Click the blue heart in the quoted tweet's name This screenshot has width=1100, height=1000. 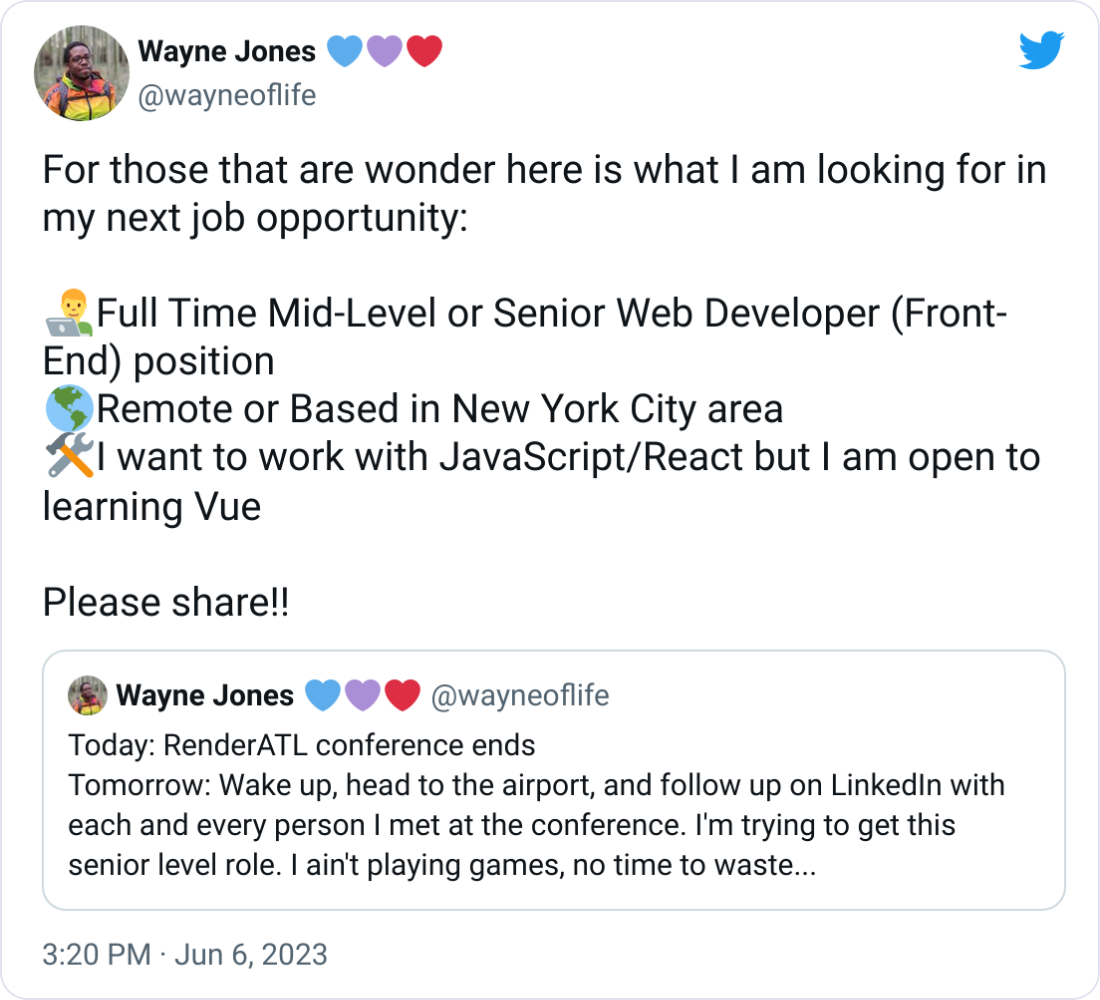(x=322, y=693)
